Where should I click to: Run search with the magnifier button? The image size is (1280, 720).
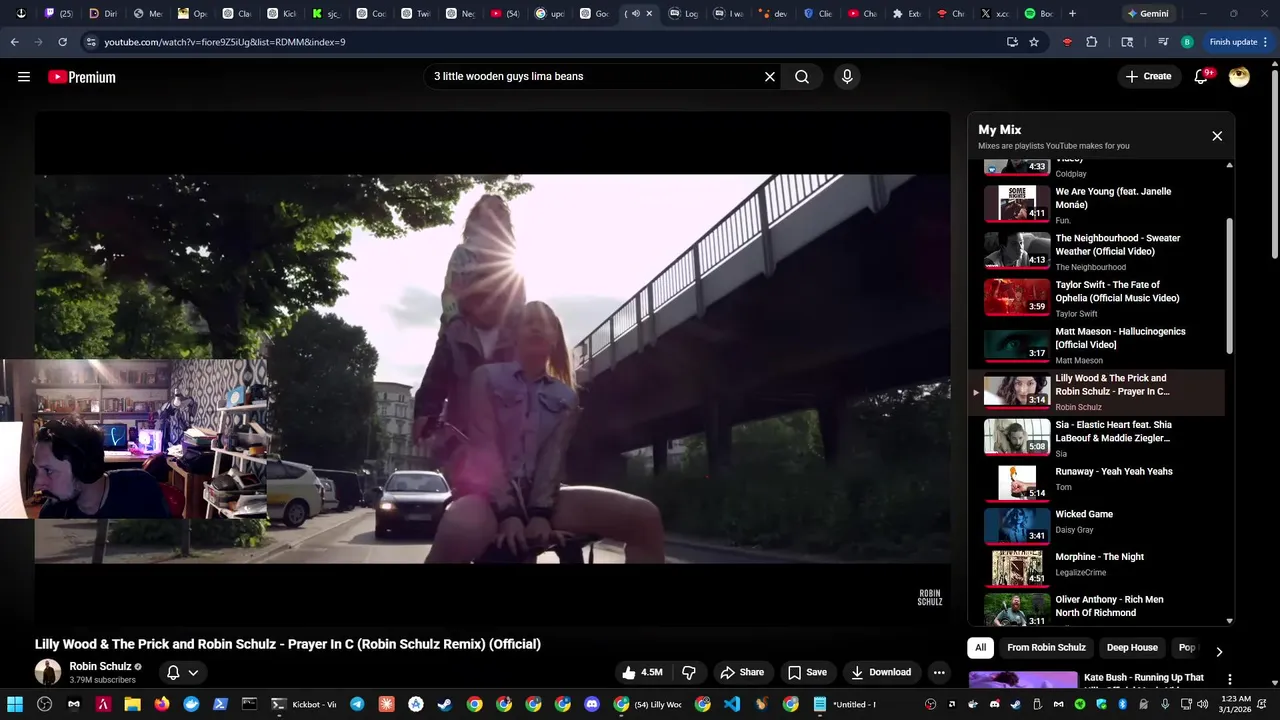click(802, 77)
